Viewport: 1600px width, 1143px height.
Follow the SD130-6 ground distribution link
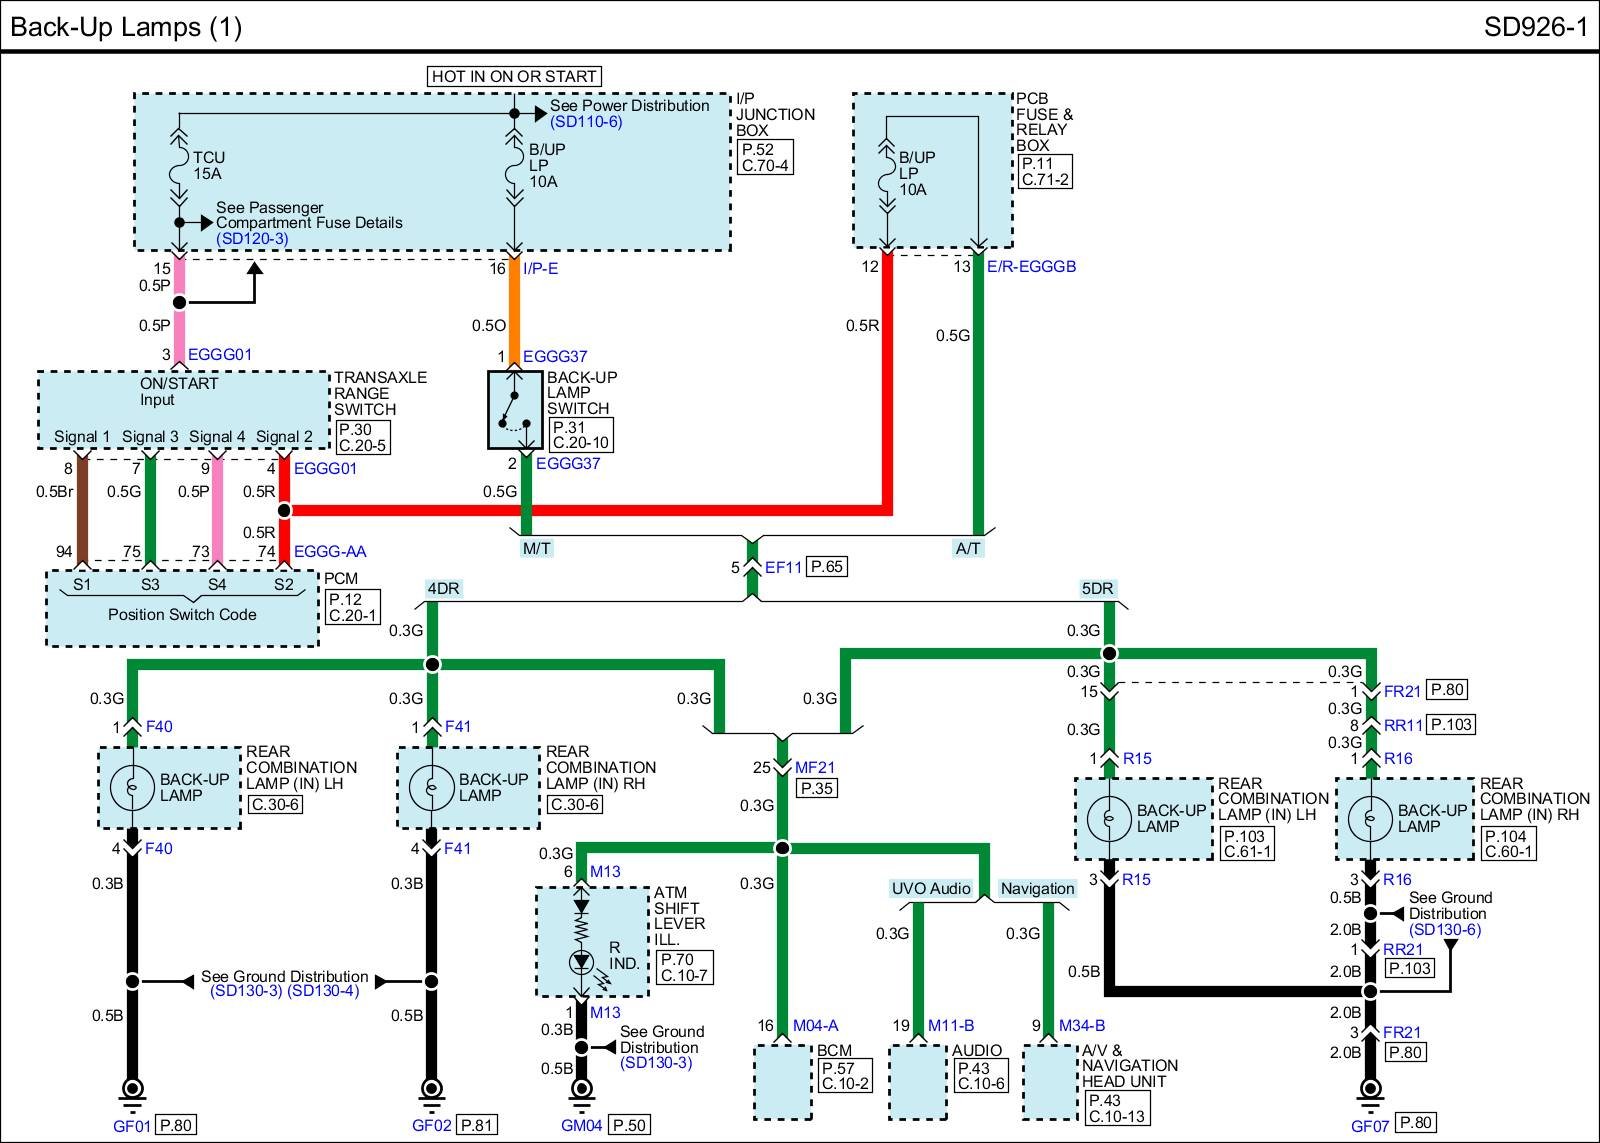1444,930
